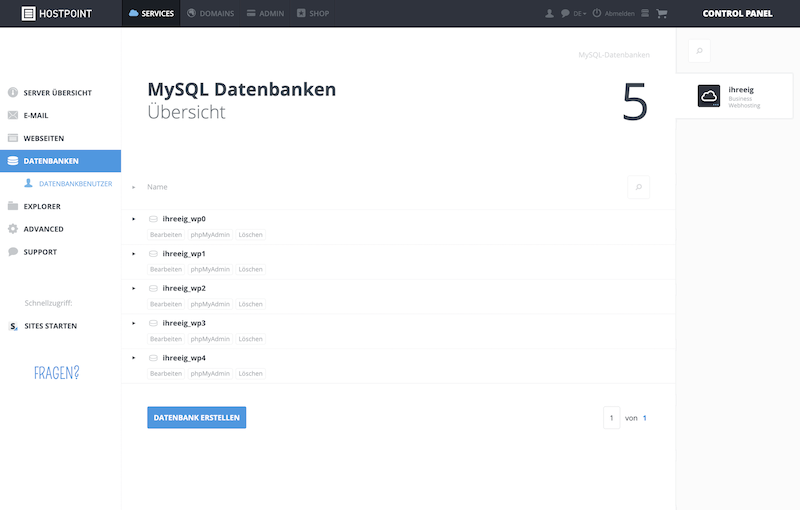Click Löschen for ihreeig_wp2
This screenshot has width=800, height=510.
(x=251, y=304)
